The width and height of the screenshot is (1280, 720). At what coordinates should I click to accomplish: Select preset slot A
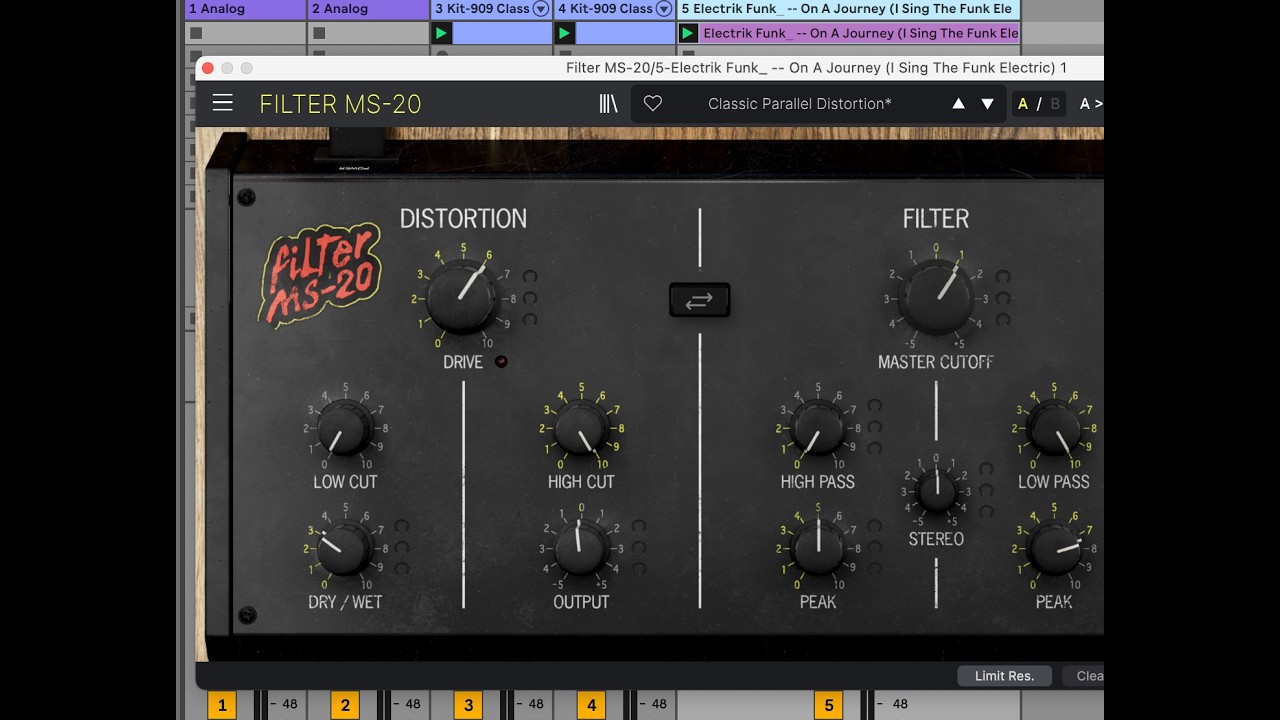point(1022,104)
